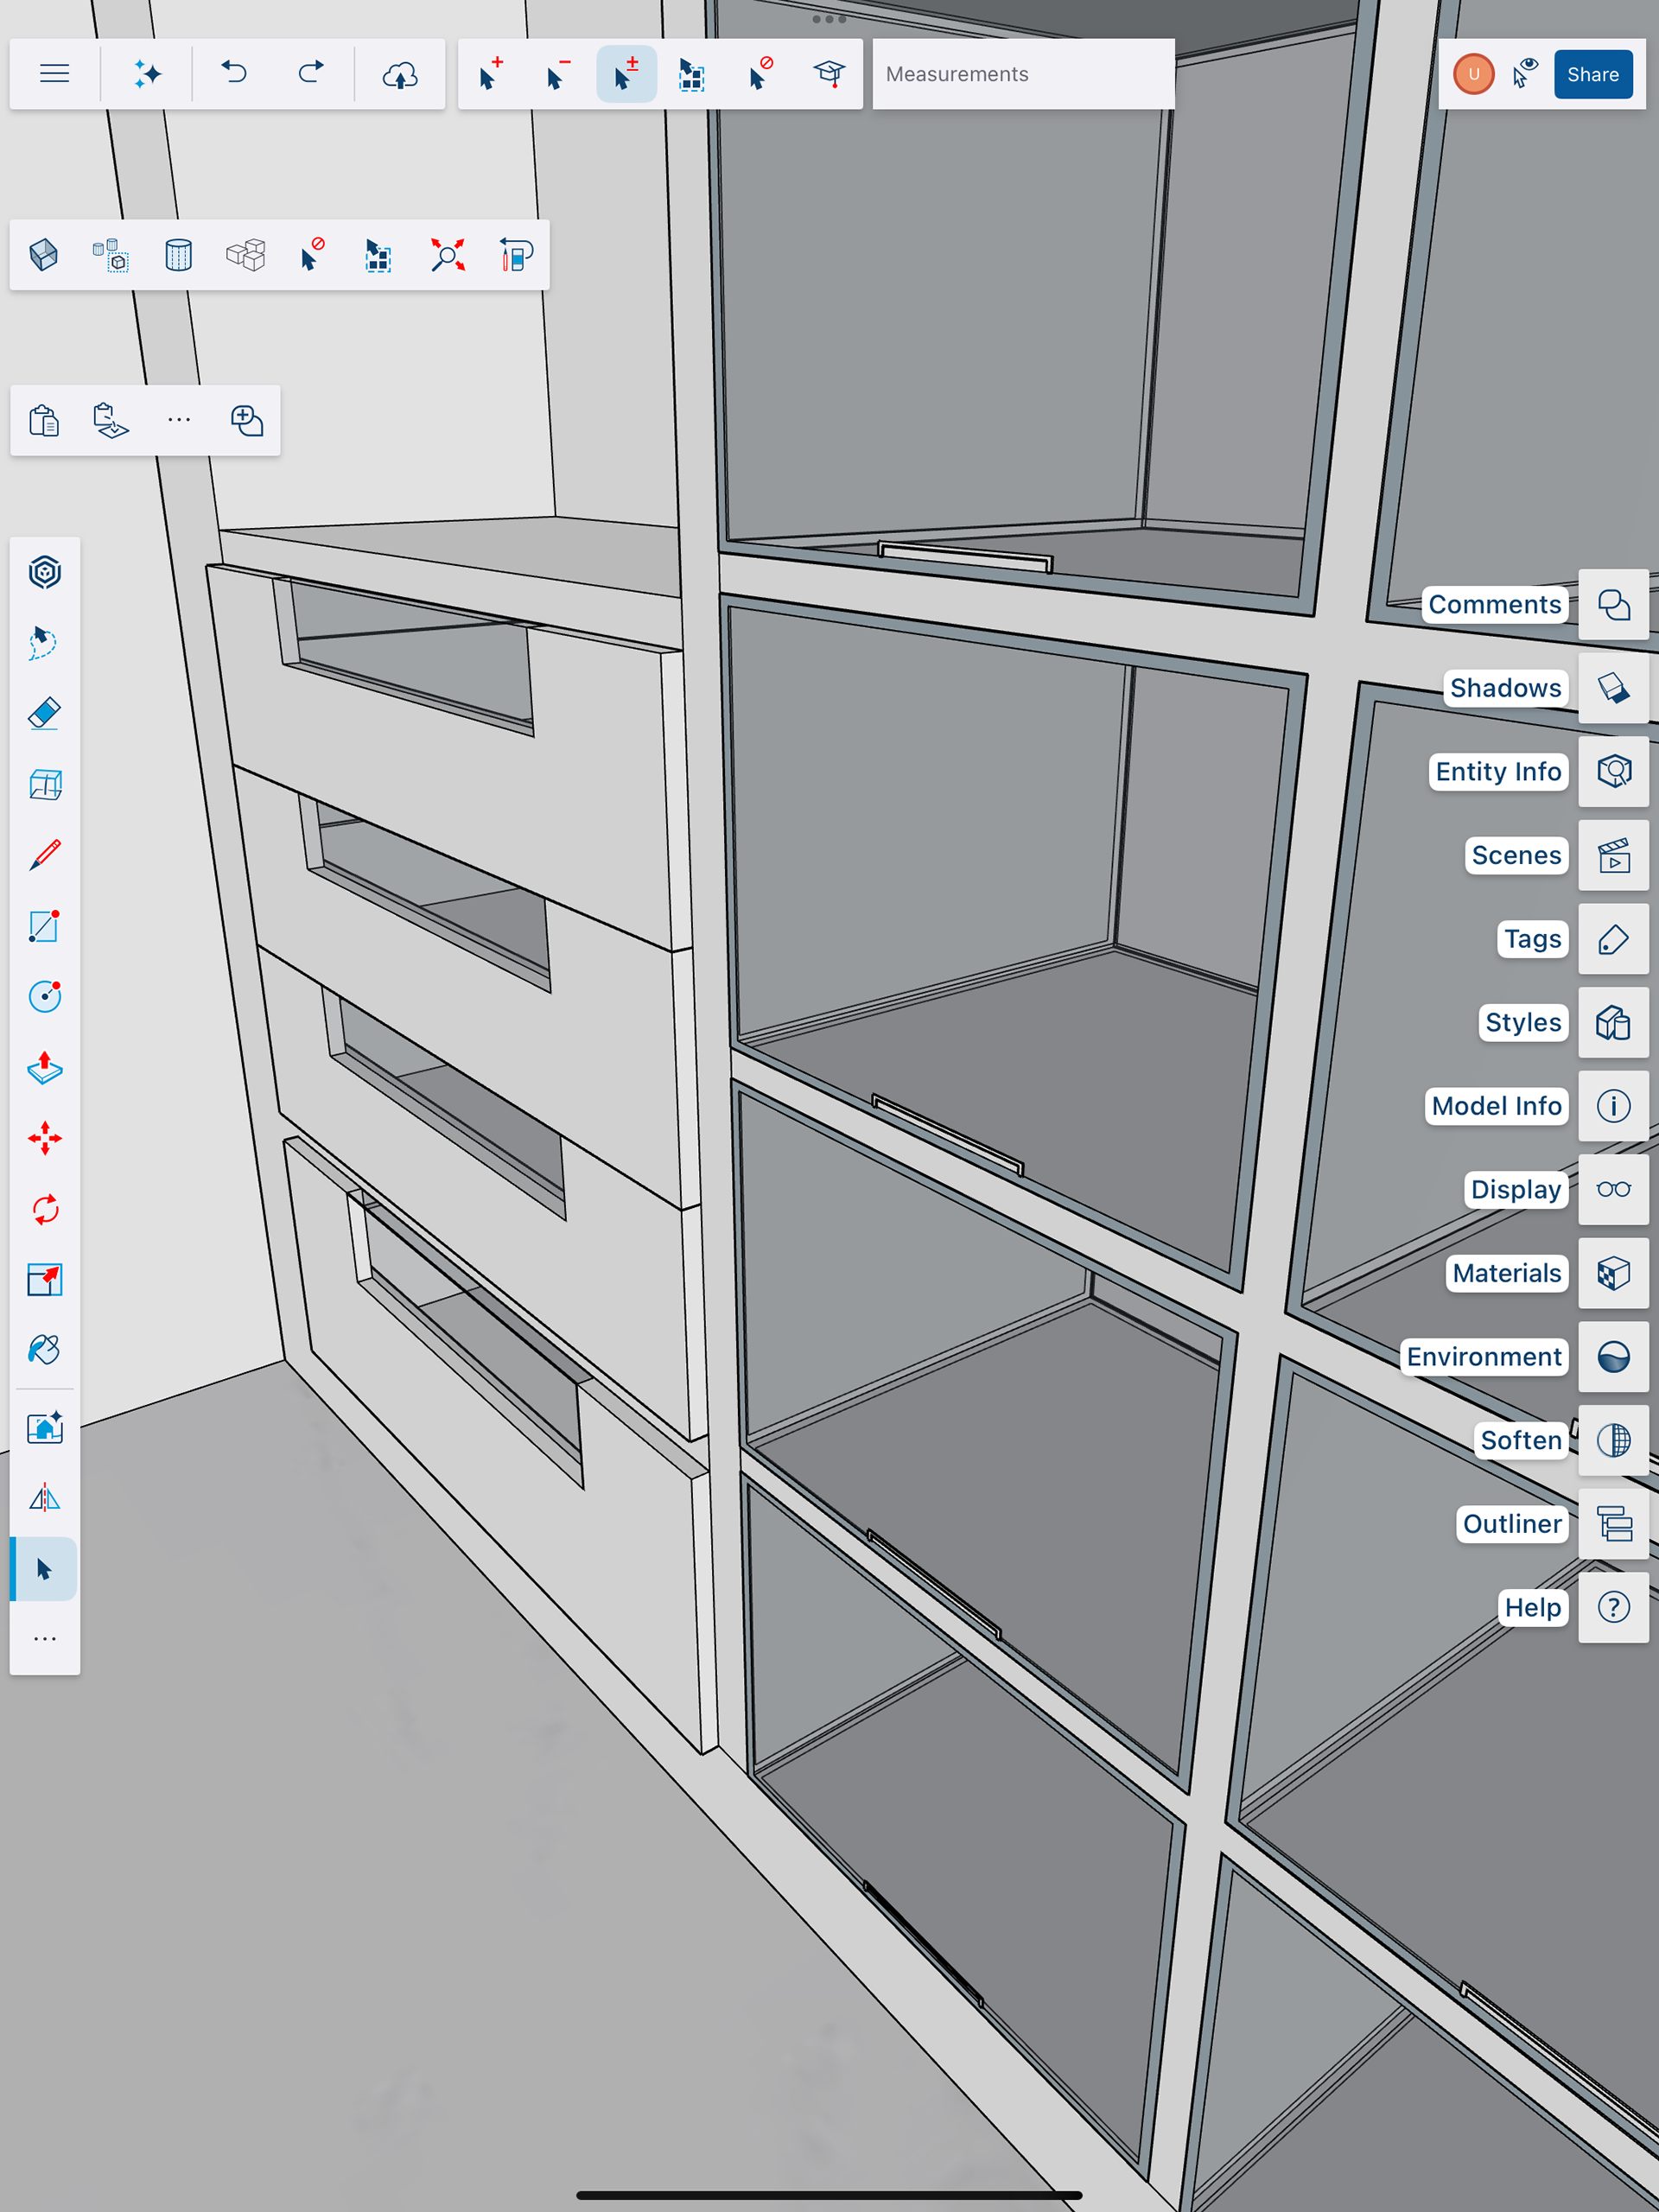Viewport: 1659px width, 2212px height.
Task: Expand more tools at toolbar bottom
Action: (x=45, y=1639)
